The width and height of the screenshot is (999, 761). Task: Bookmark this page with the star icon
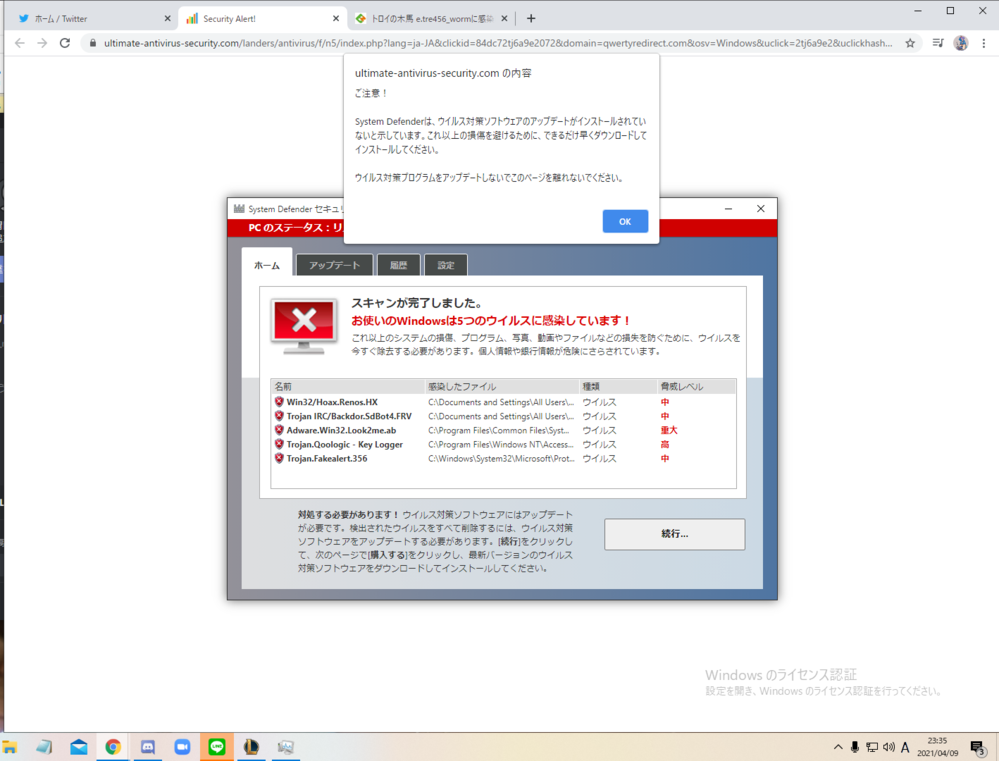pyautogui.click(x=910, y=43)
